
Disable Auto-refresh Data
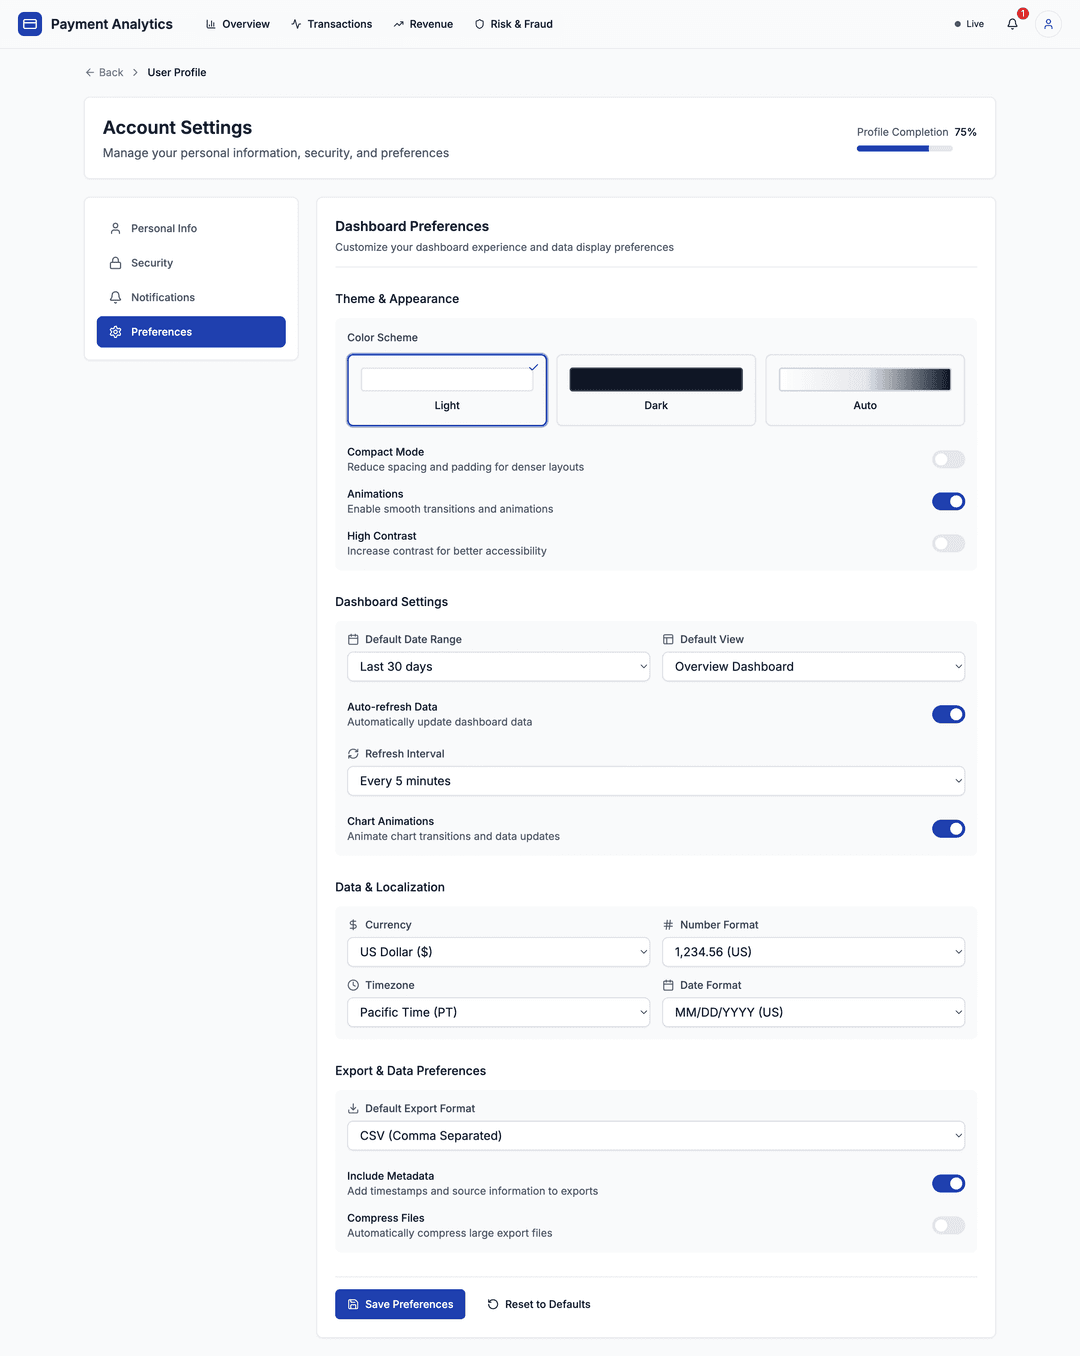pyautogui.click(x=948, y=714)
